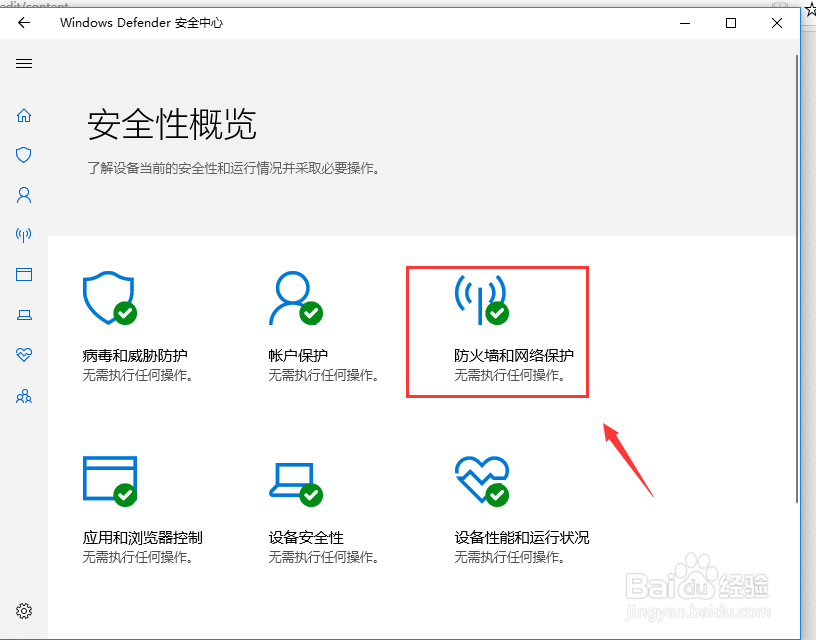Viewport: 816px width, 640px height.
Task: Click the back arrow in title bar
Action: (x=24, y=22)
